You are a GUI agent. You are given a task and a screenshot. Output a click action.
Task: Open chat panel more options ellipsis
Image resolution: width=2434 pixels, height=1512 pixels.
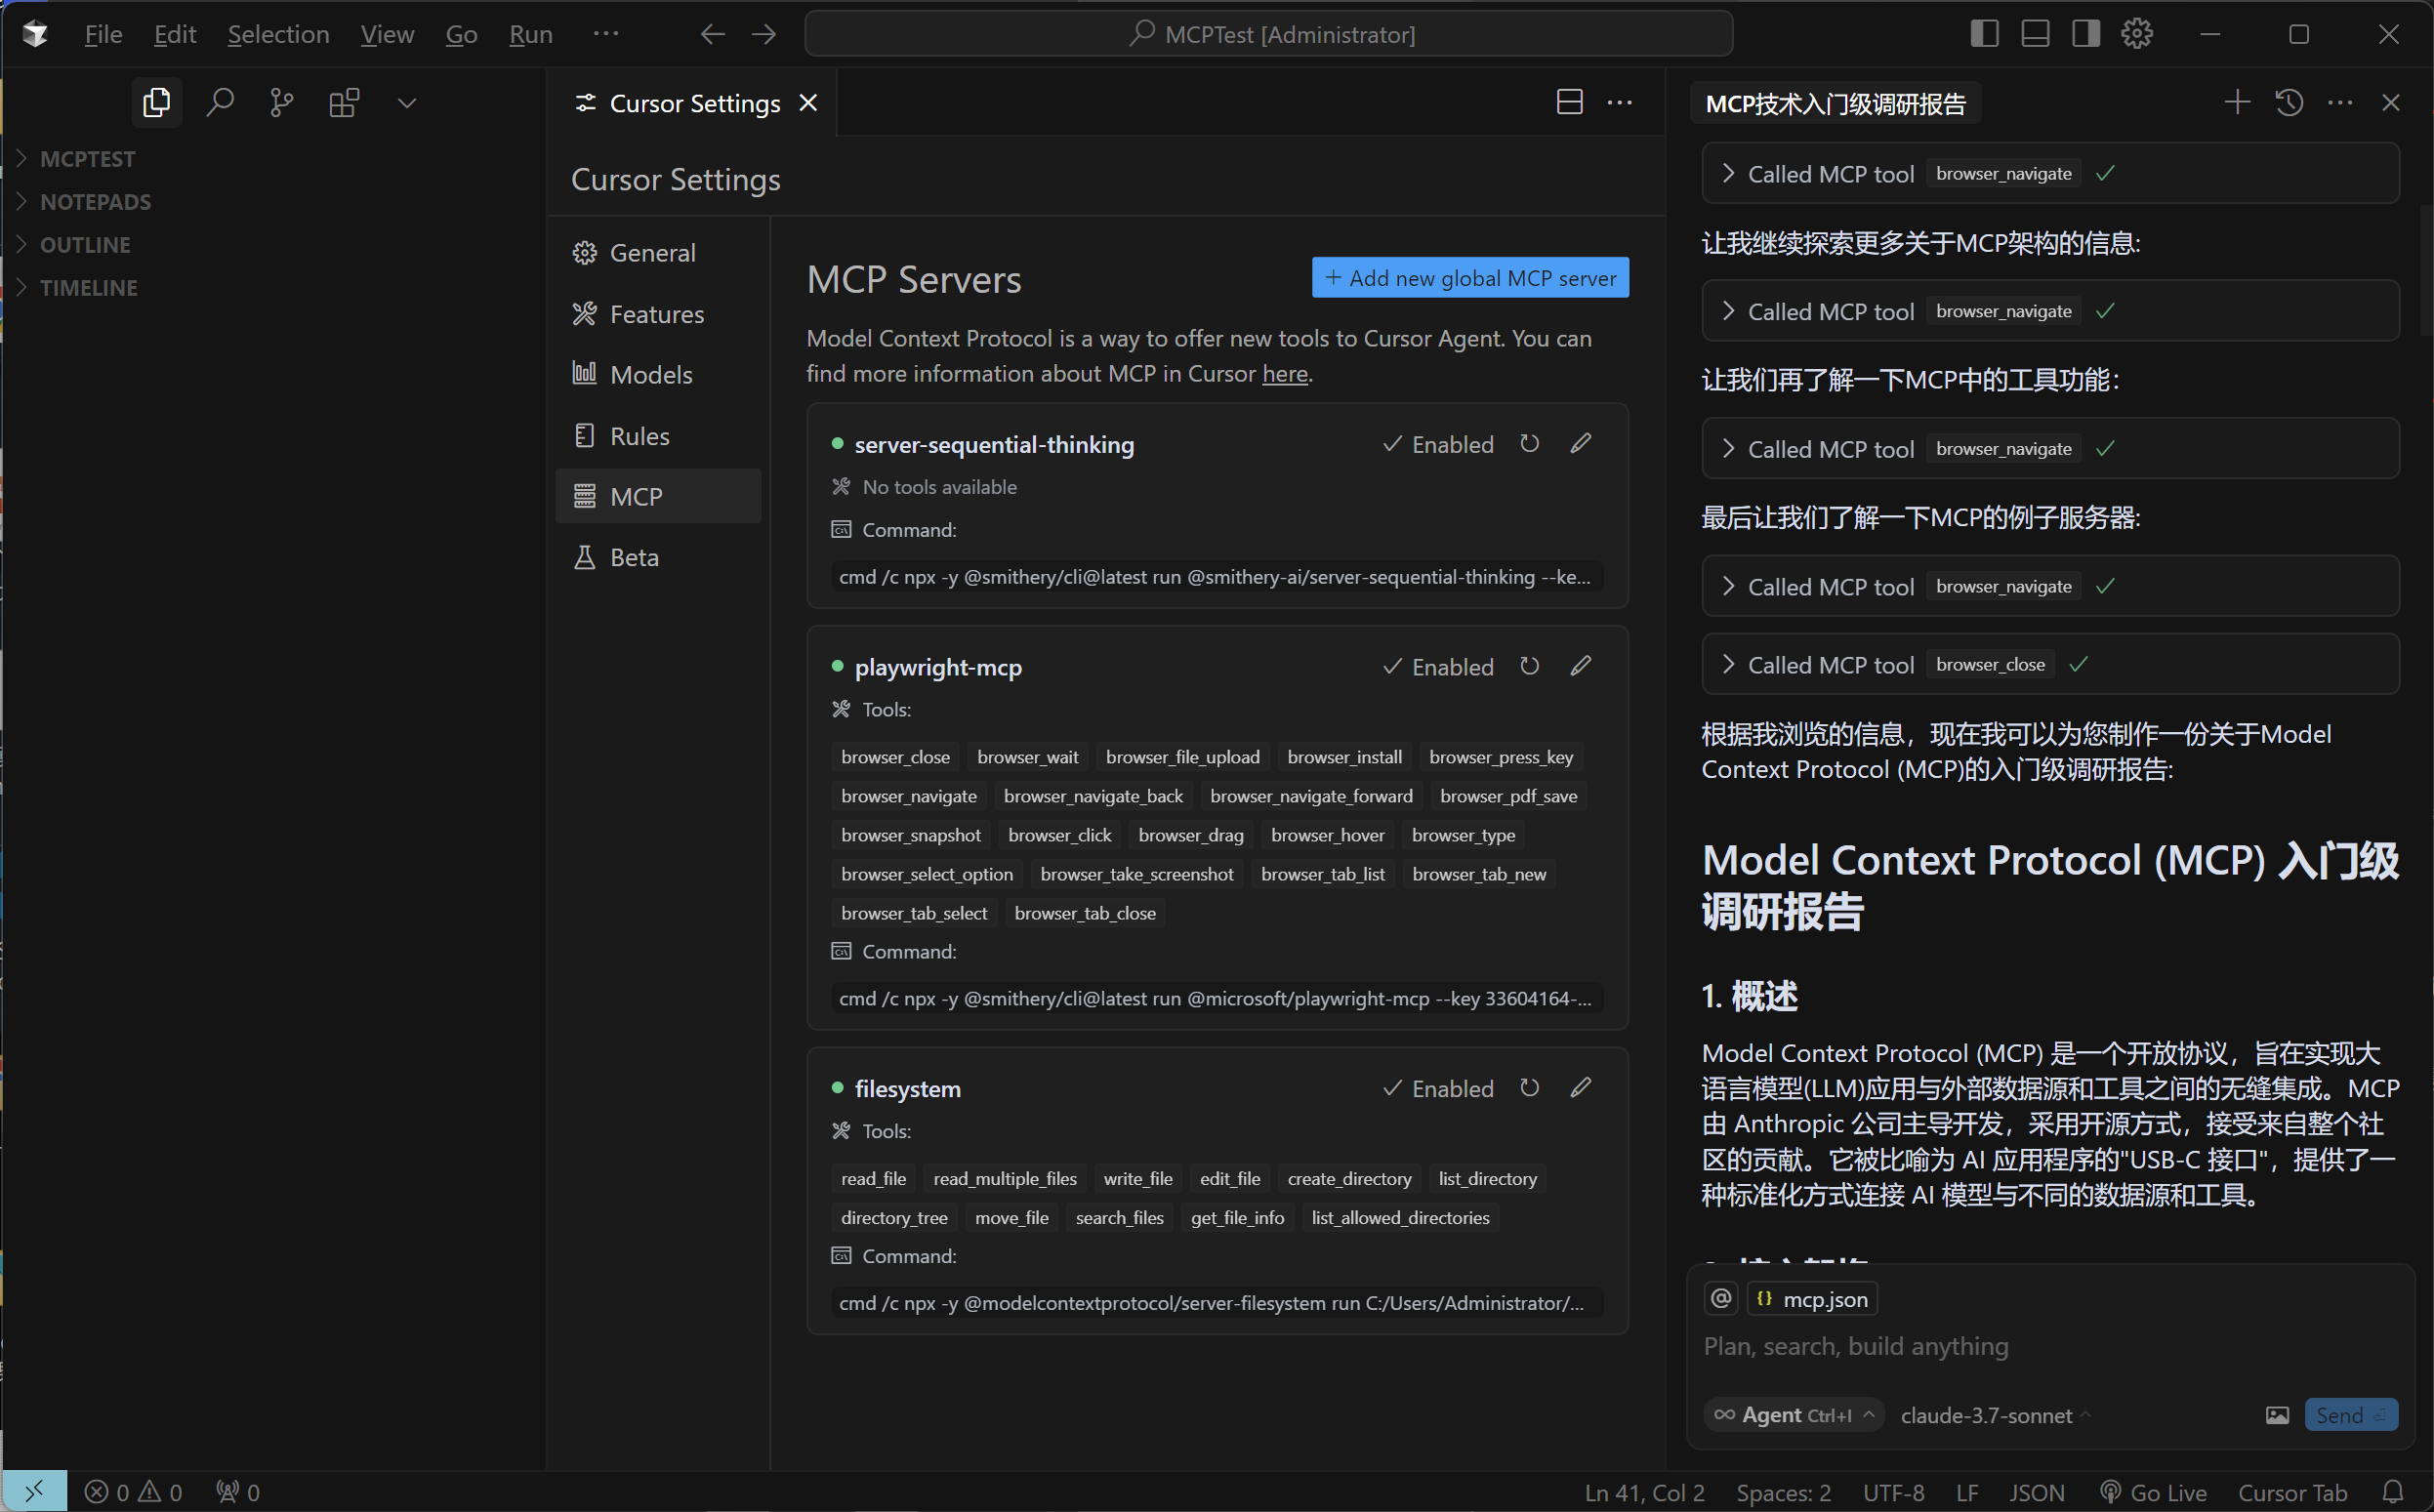2340,102
